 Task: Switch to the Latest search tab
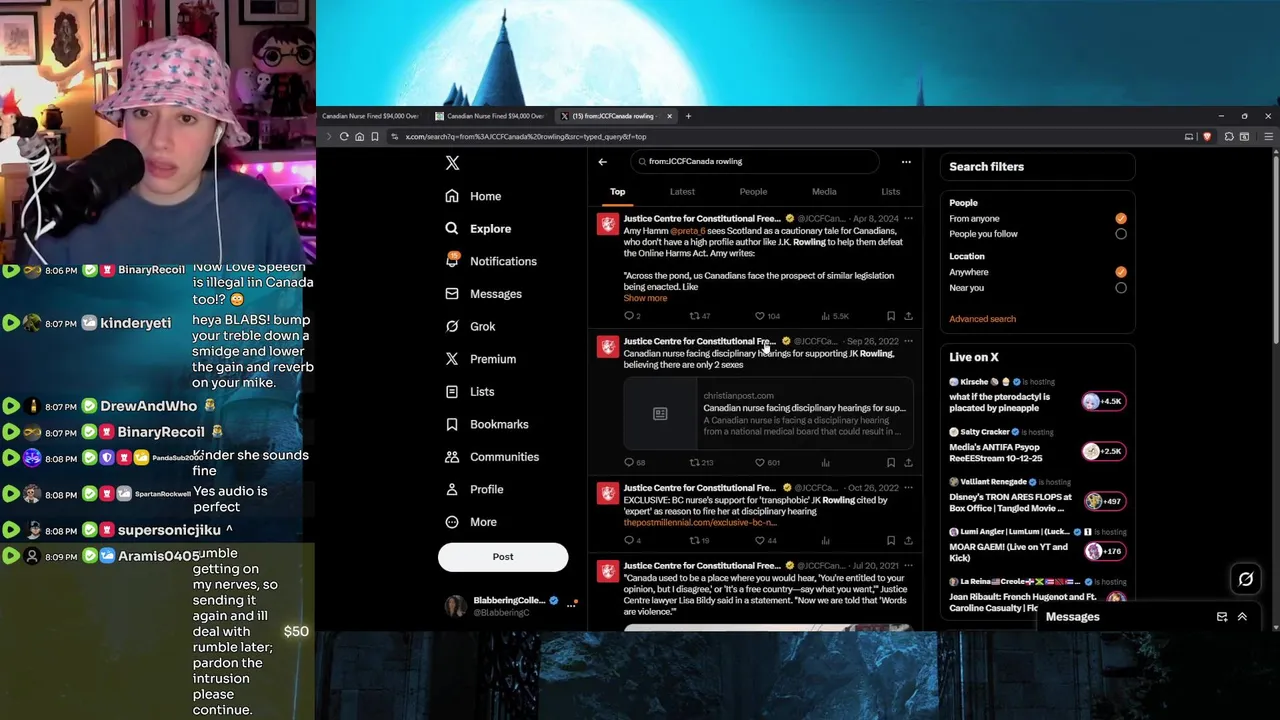682,192
